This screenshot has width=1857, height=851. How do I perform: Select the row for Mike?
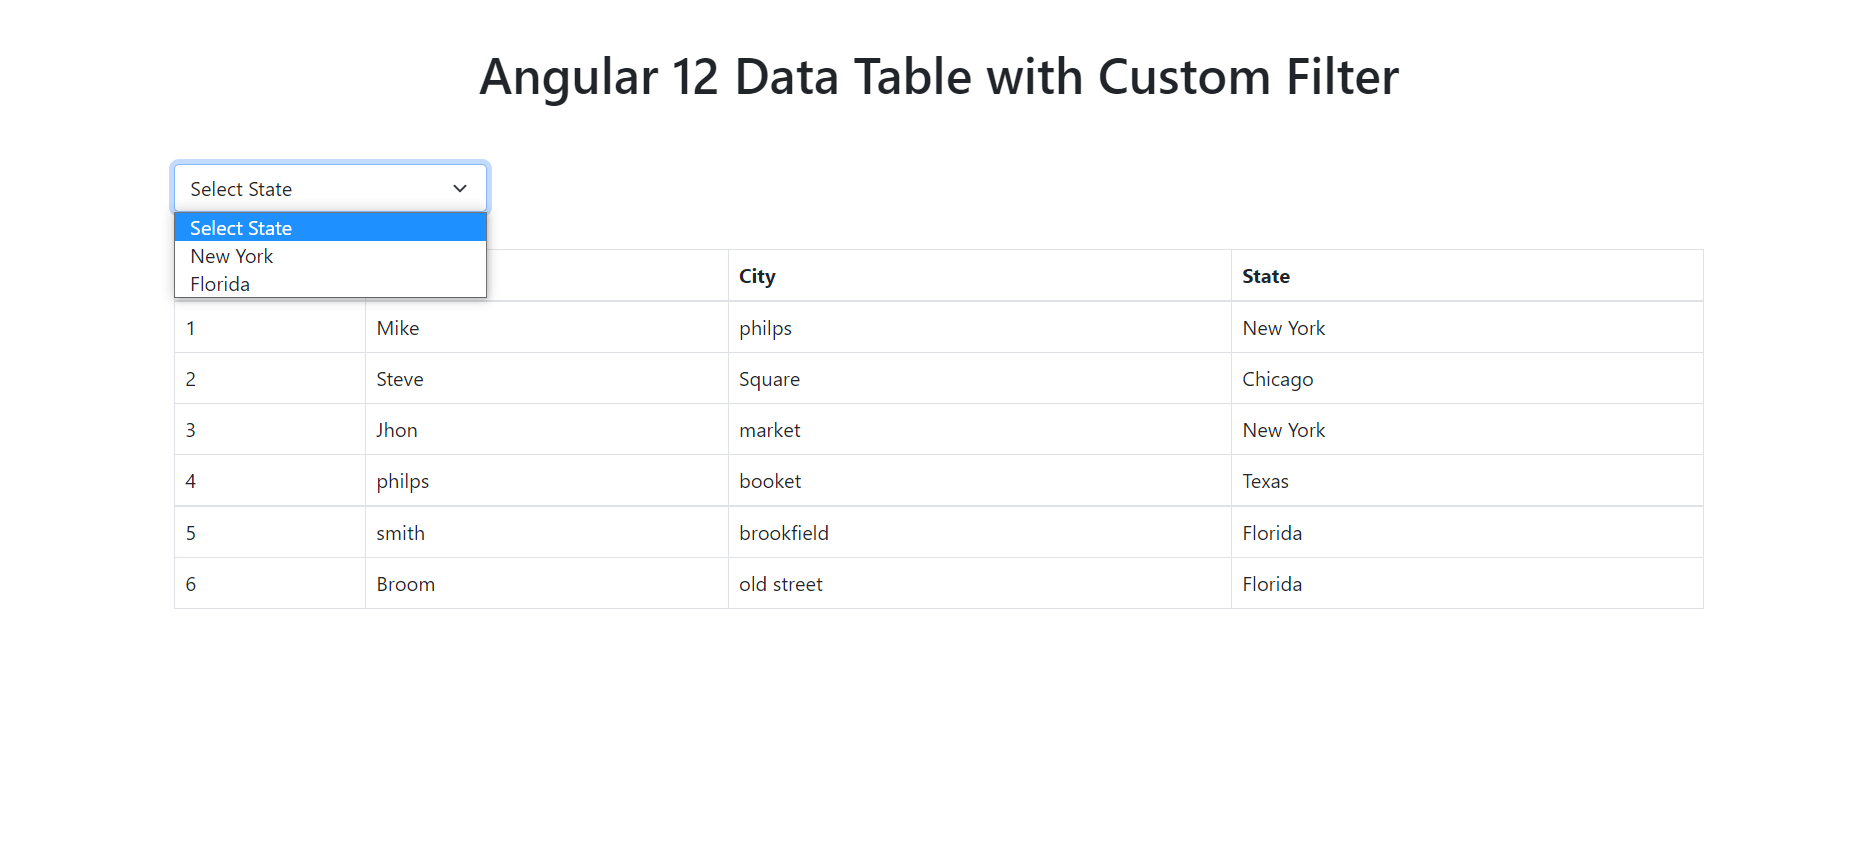pyautogui.click(x=397, y=327)
